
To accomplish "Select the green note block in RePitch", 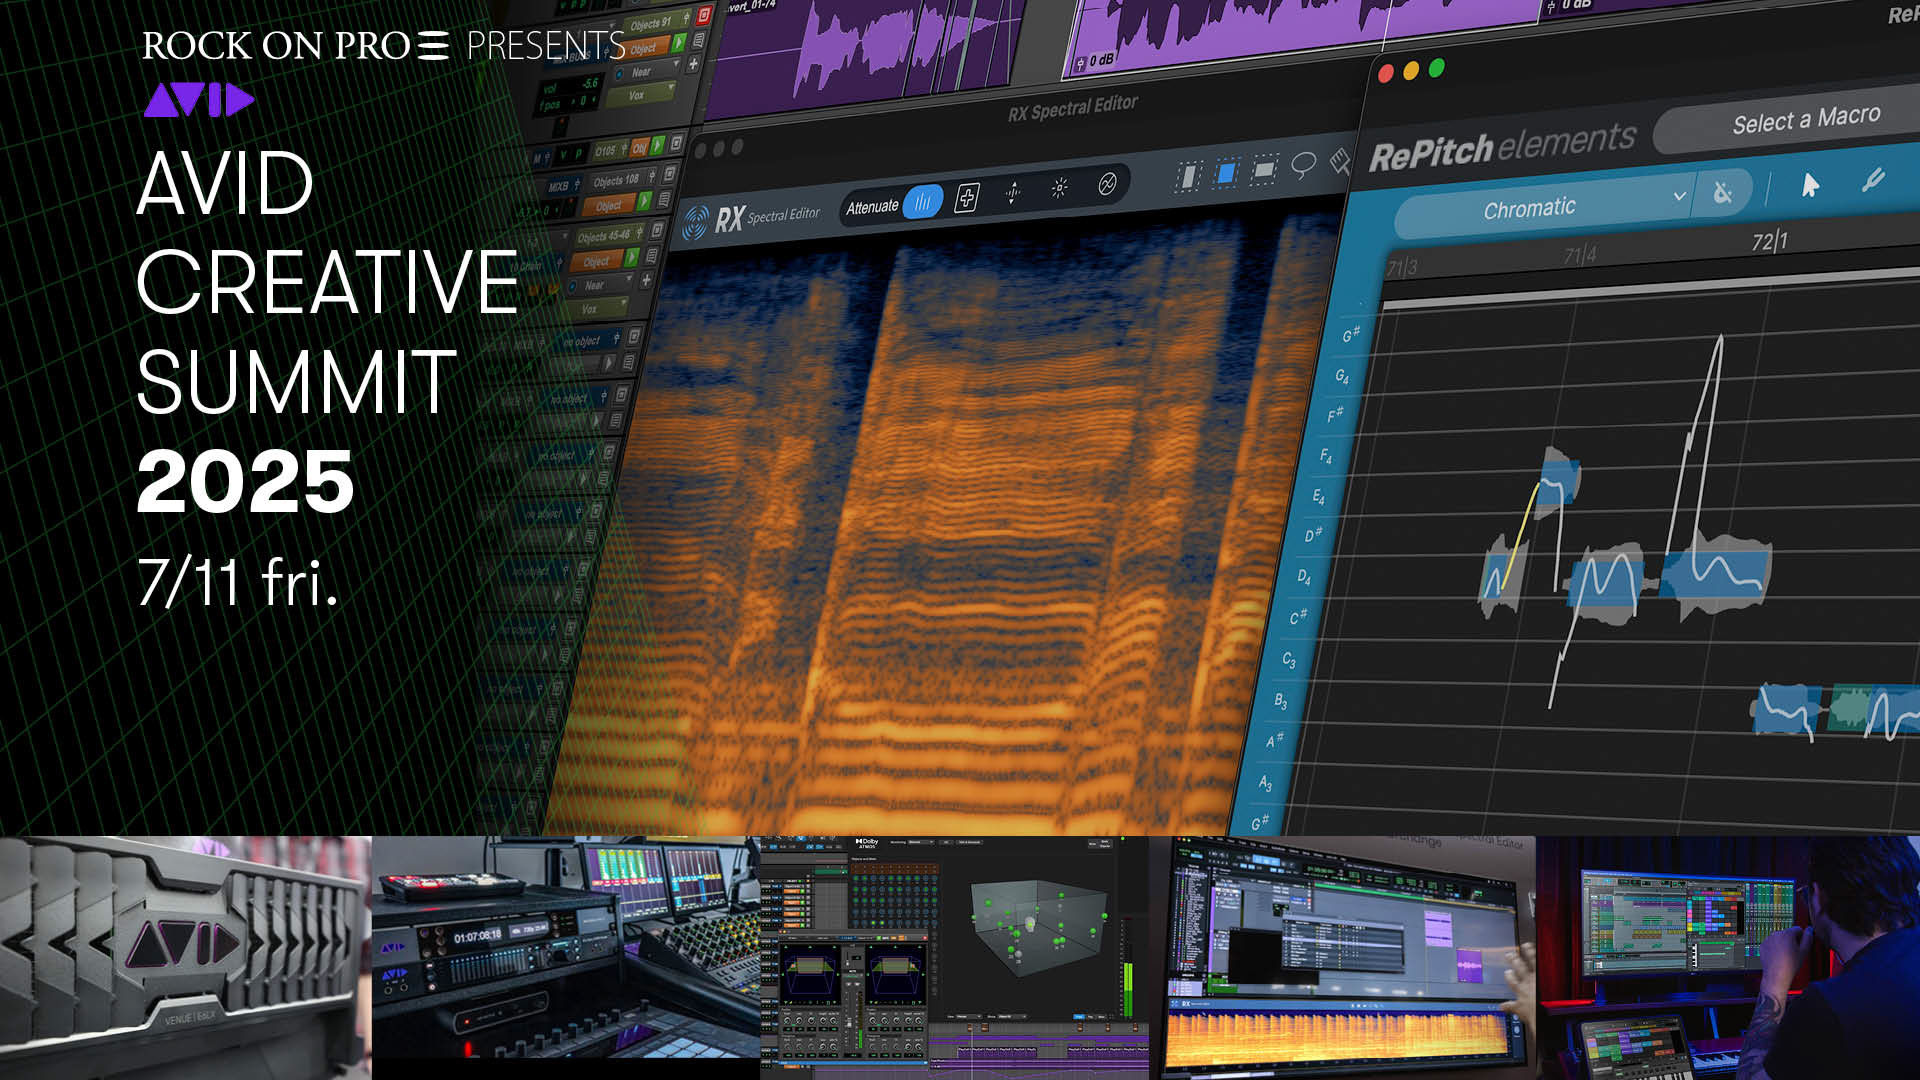I will pyautogui.click(x=1848, y=709).
